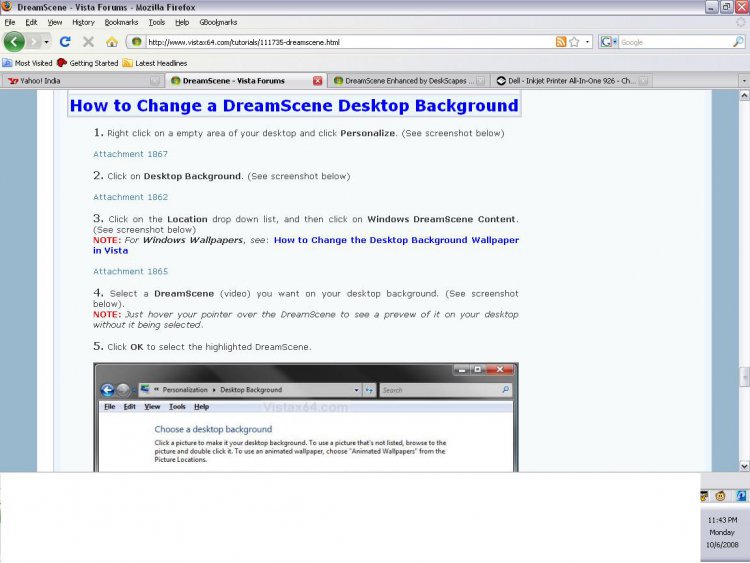The image size is (750, 563).
Task: Reload the current page
Action: tap(65, 42)
